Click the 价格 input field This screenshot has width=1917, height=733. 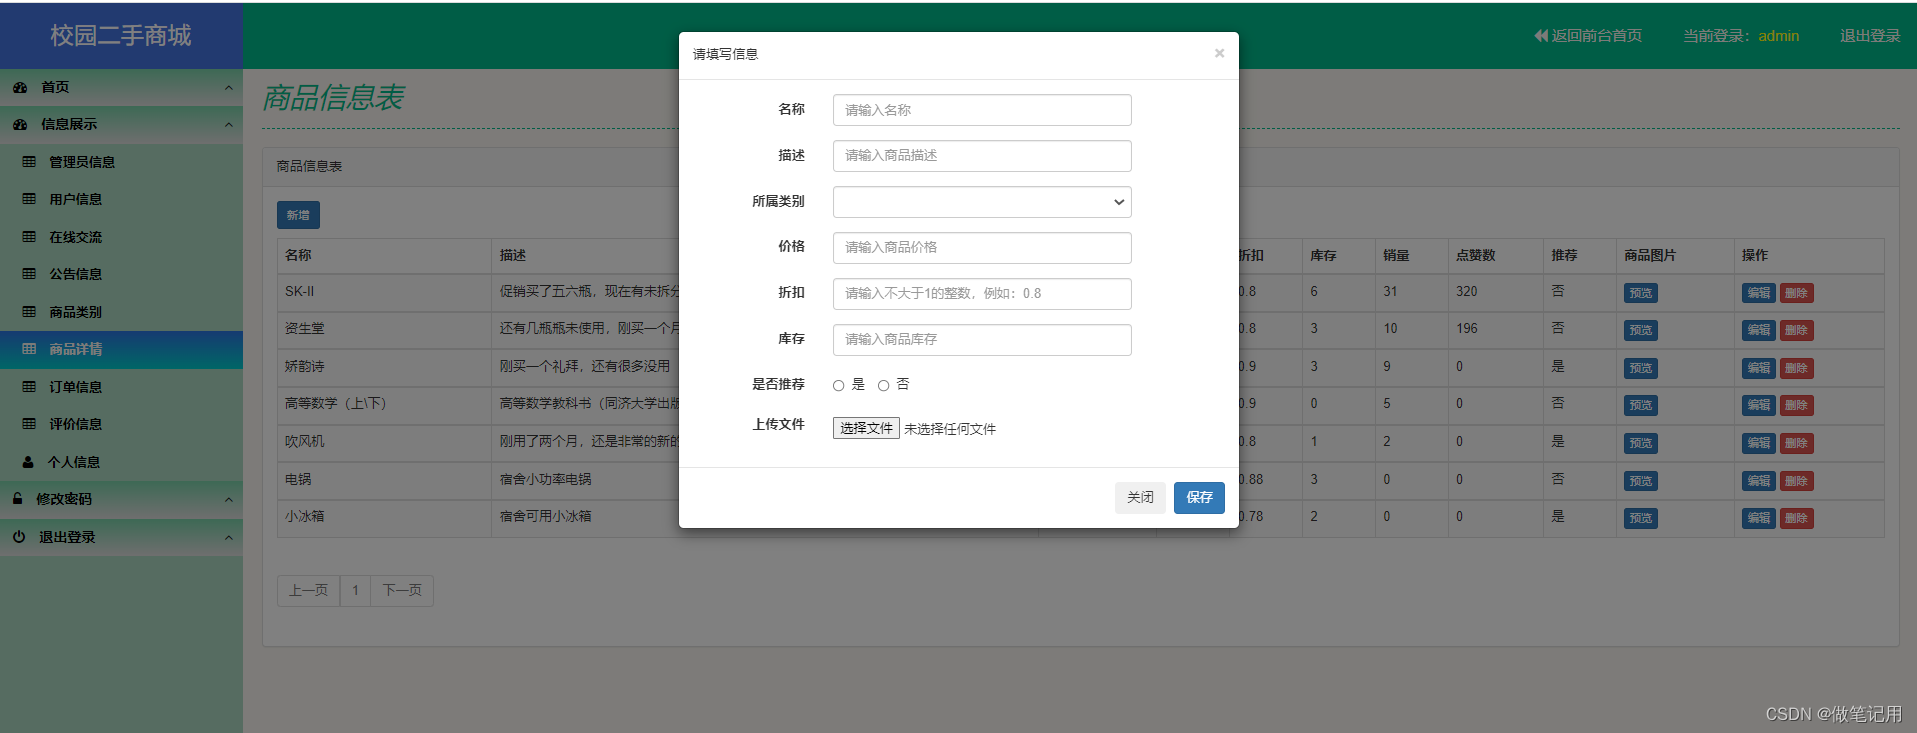[x=982, y=248]
